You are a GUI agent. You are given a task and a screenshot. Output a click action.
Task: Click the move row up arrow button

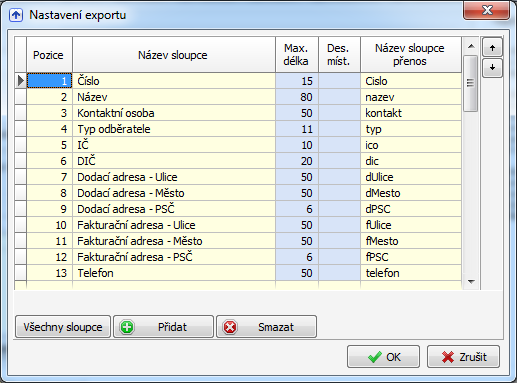[x=492, y=48]
